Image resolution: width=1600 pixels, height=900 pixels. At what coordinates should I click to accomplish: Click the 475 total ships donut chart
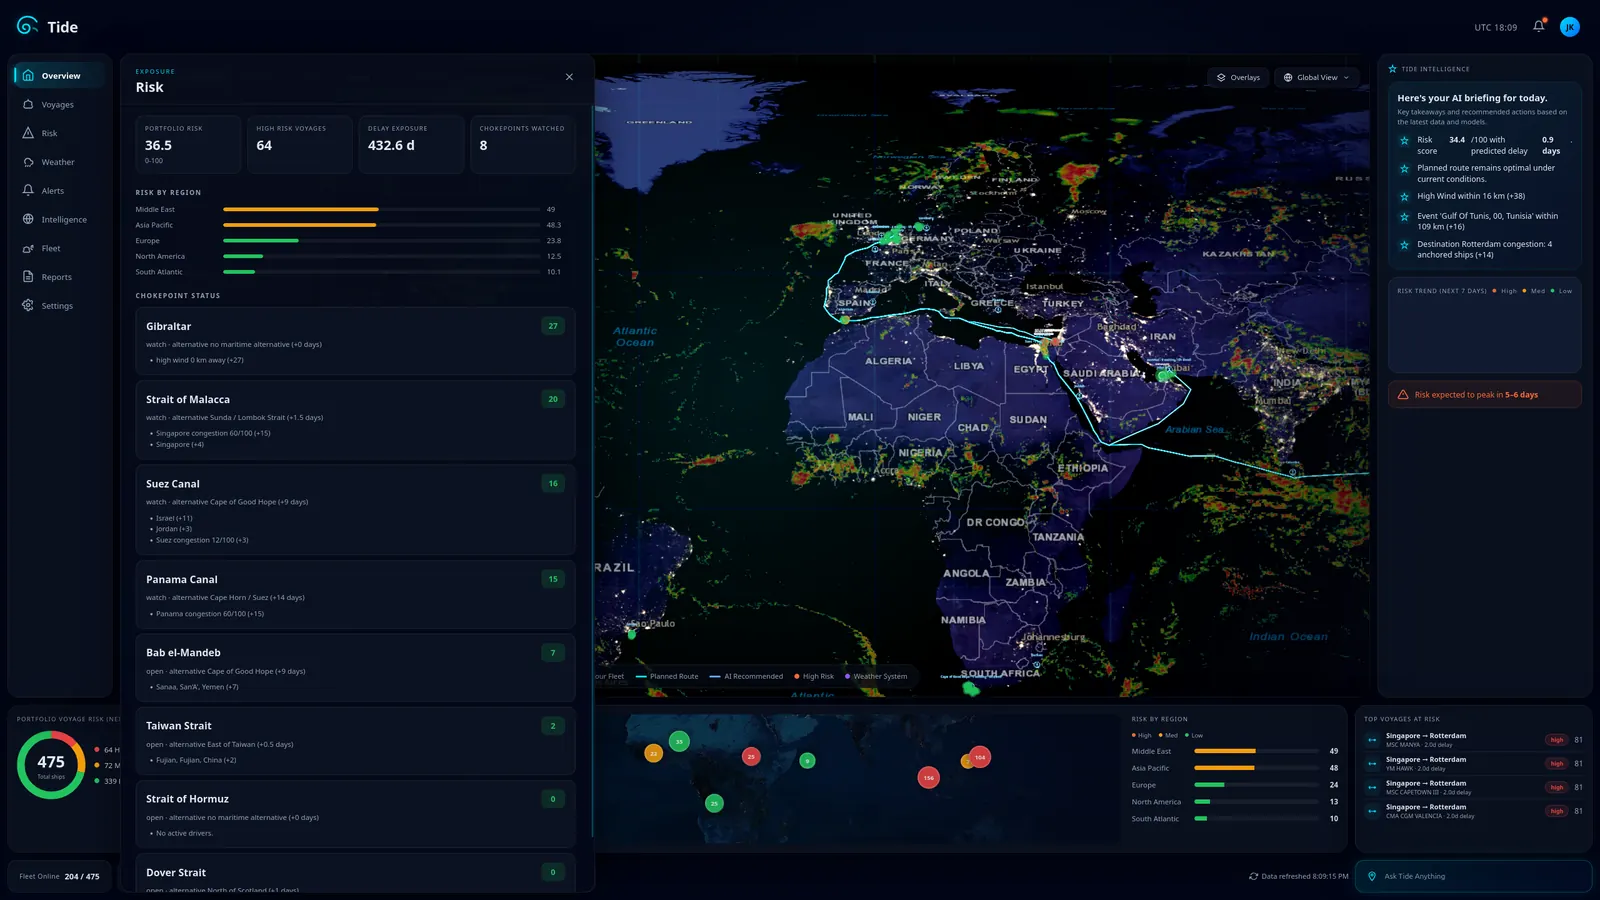[51, 765]
